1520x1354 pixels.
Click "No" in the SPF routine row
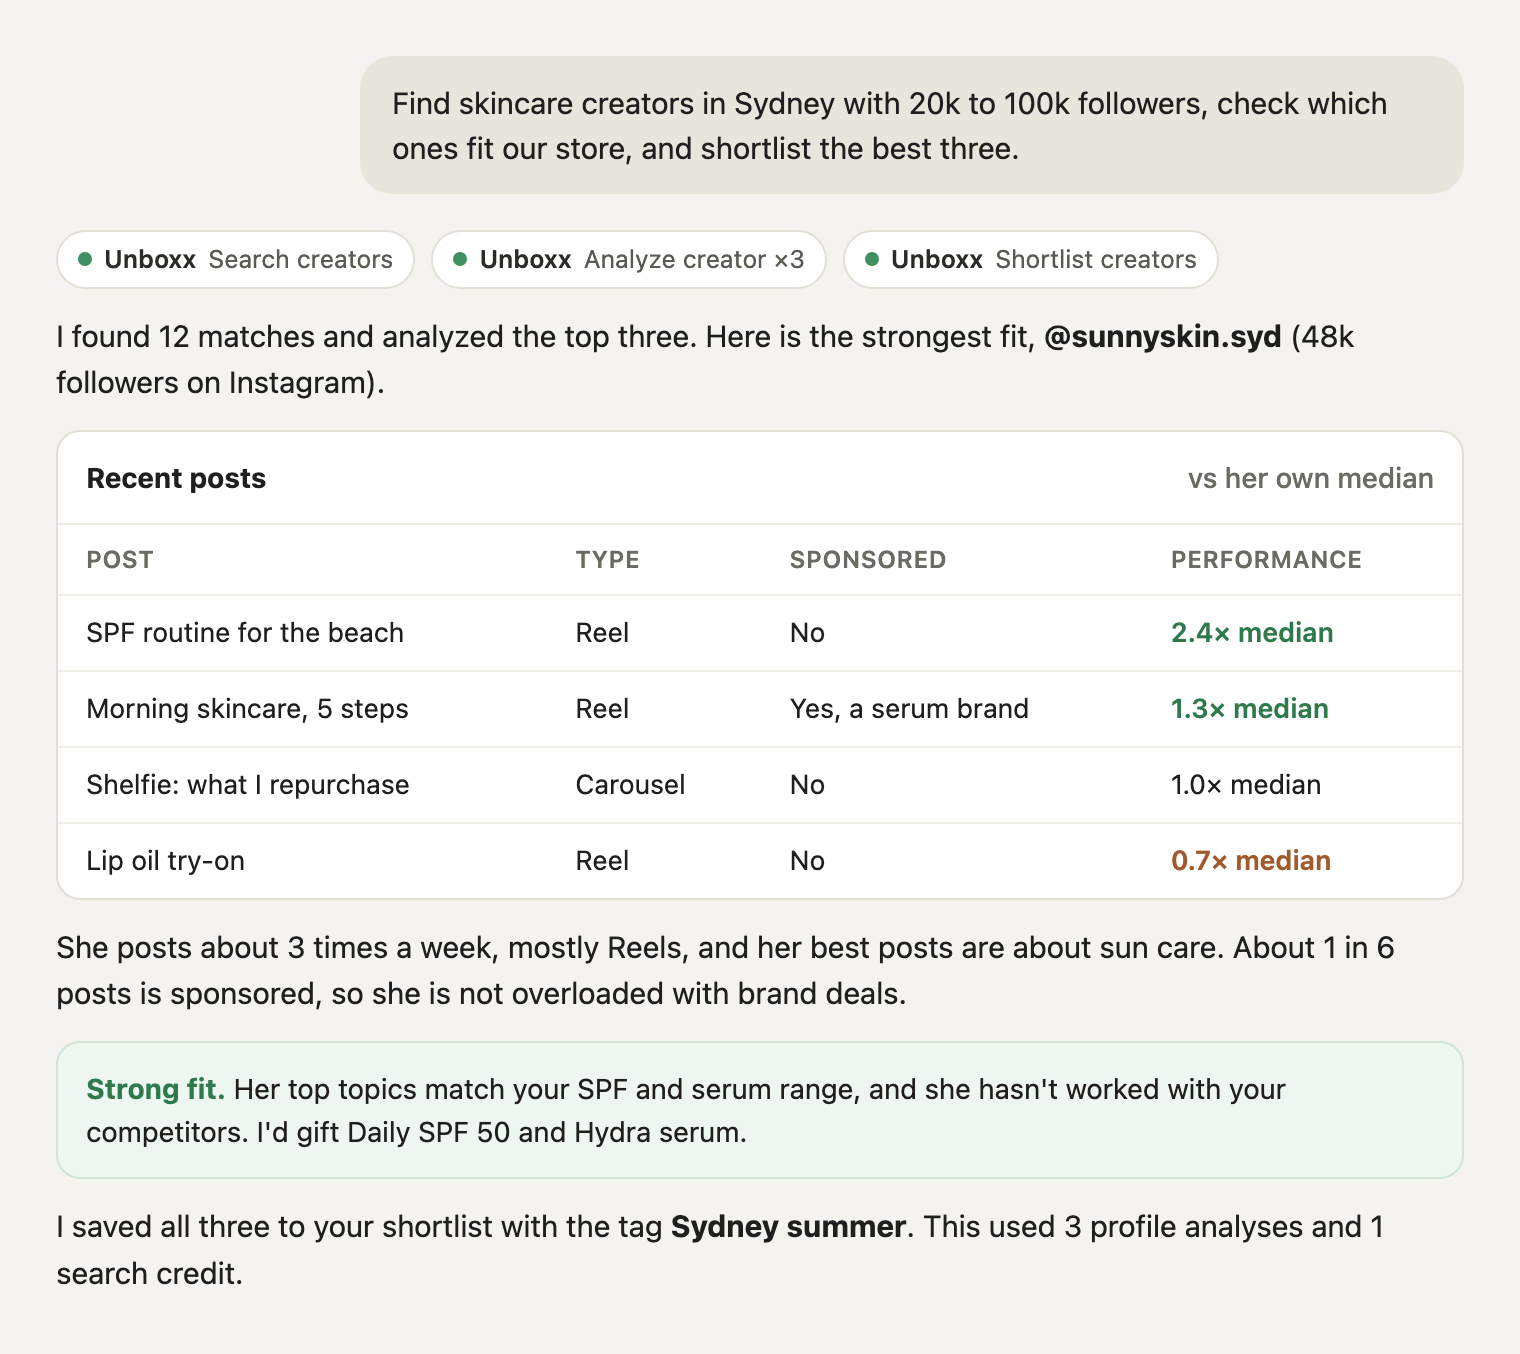(807, 633)
